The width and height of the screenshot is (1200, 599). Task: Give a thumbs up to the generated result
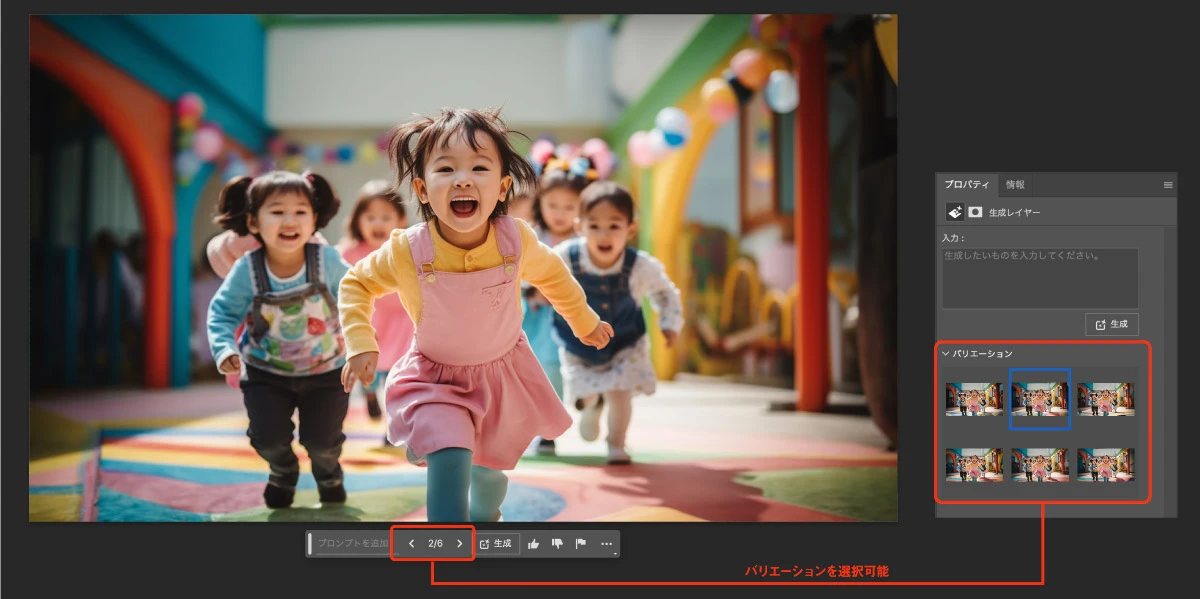[x=534, y=544]
